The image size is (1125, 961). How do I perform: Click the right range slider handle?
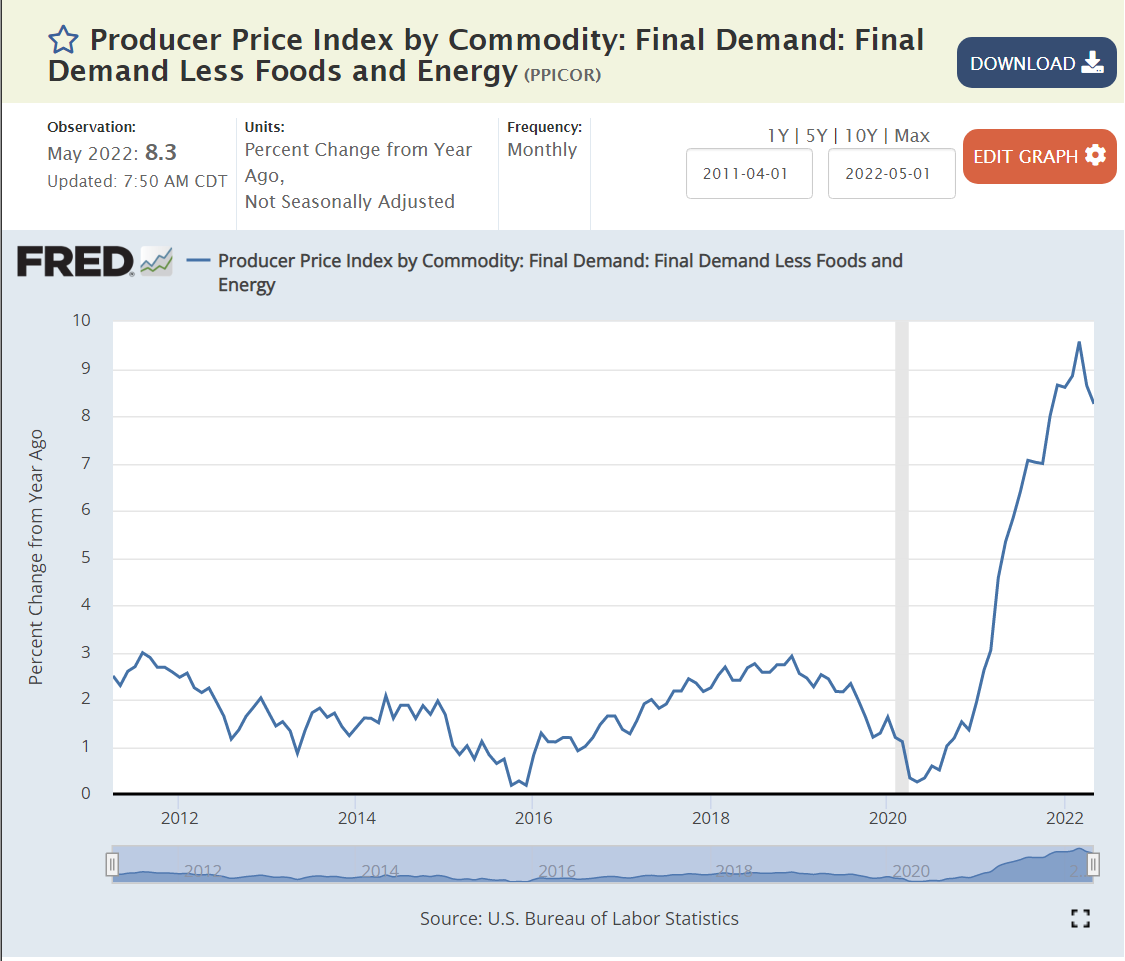point(1093,864)
